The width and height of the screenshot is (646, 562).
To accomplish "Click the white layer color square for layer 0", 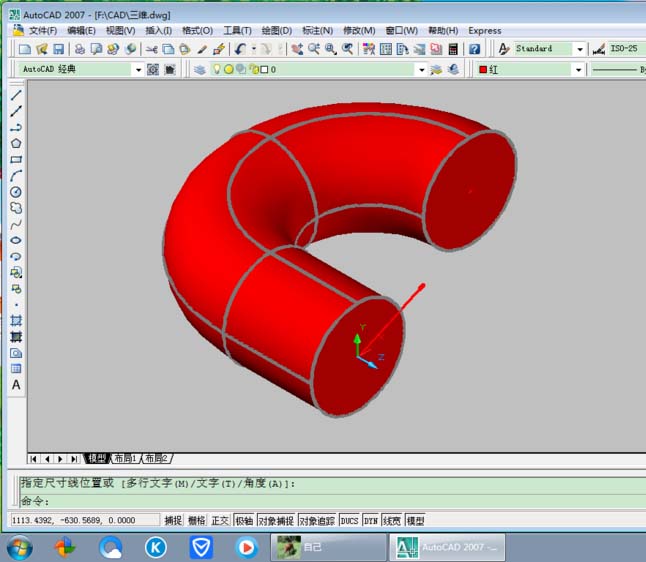I will [264, 70].
